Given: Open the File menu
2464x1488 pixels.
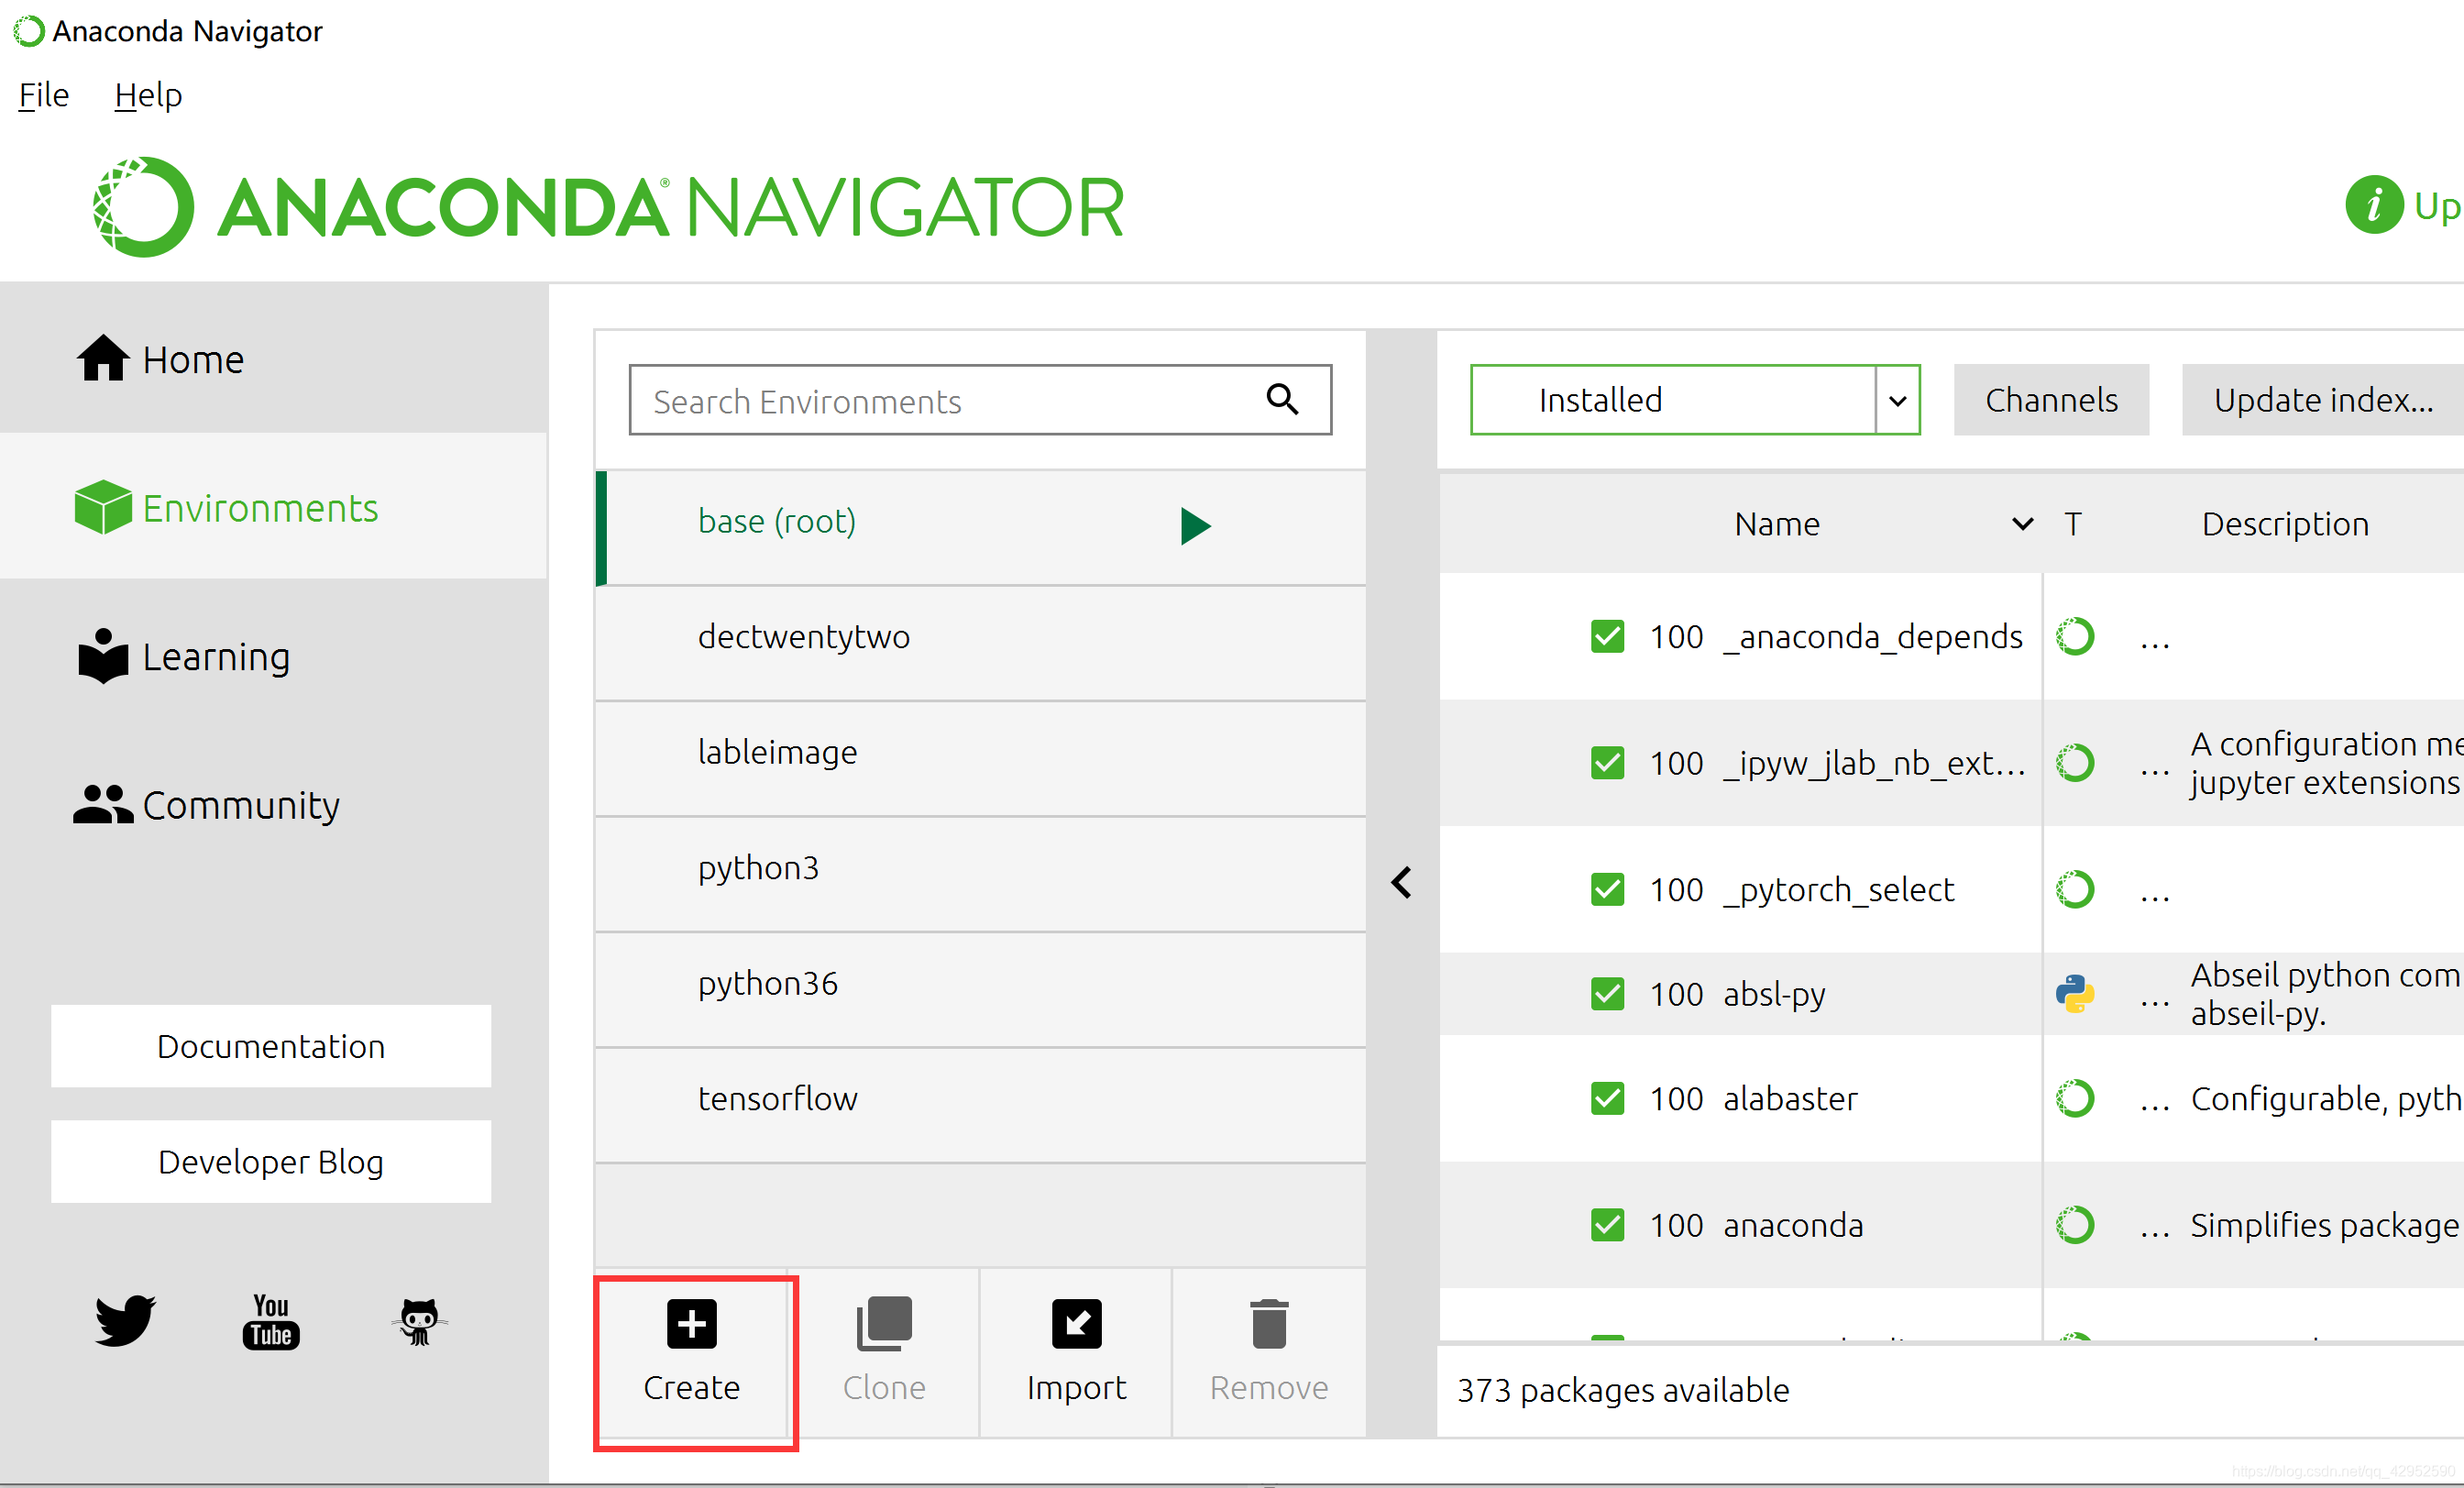Looking at the screenshot, I should 44,96.
